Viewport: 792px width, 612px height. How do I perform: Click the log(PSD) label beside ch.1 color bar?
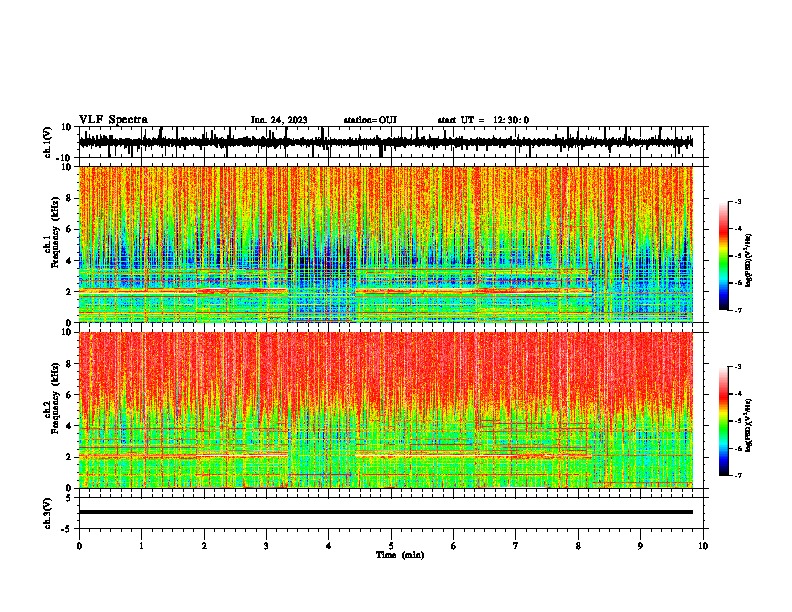[x=749, y=260]
